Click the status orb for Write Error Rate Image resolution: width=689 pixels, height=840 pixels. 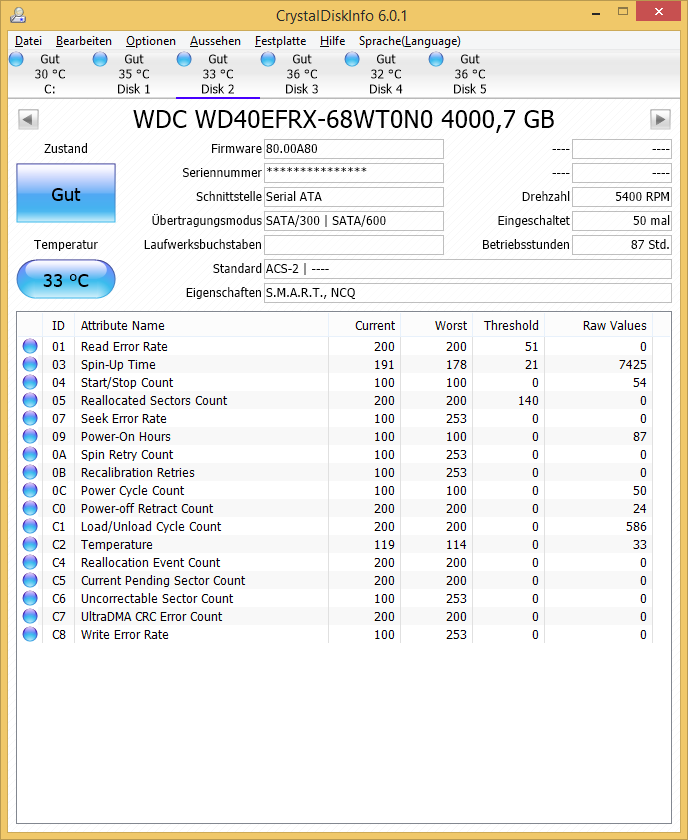(x=30, y=634)
